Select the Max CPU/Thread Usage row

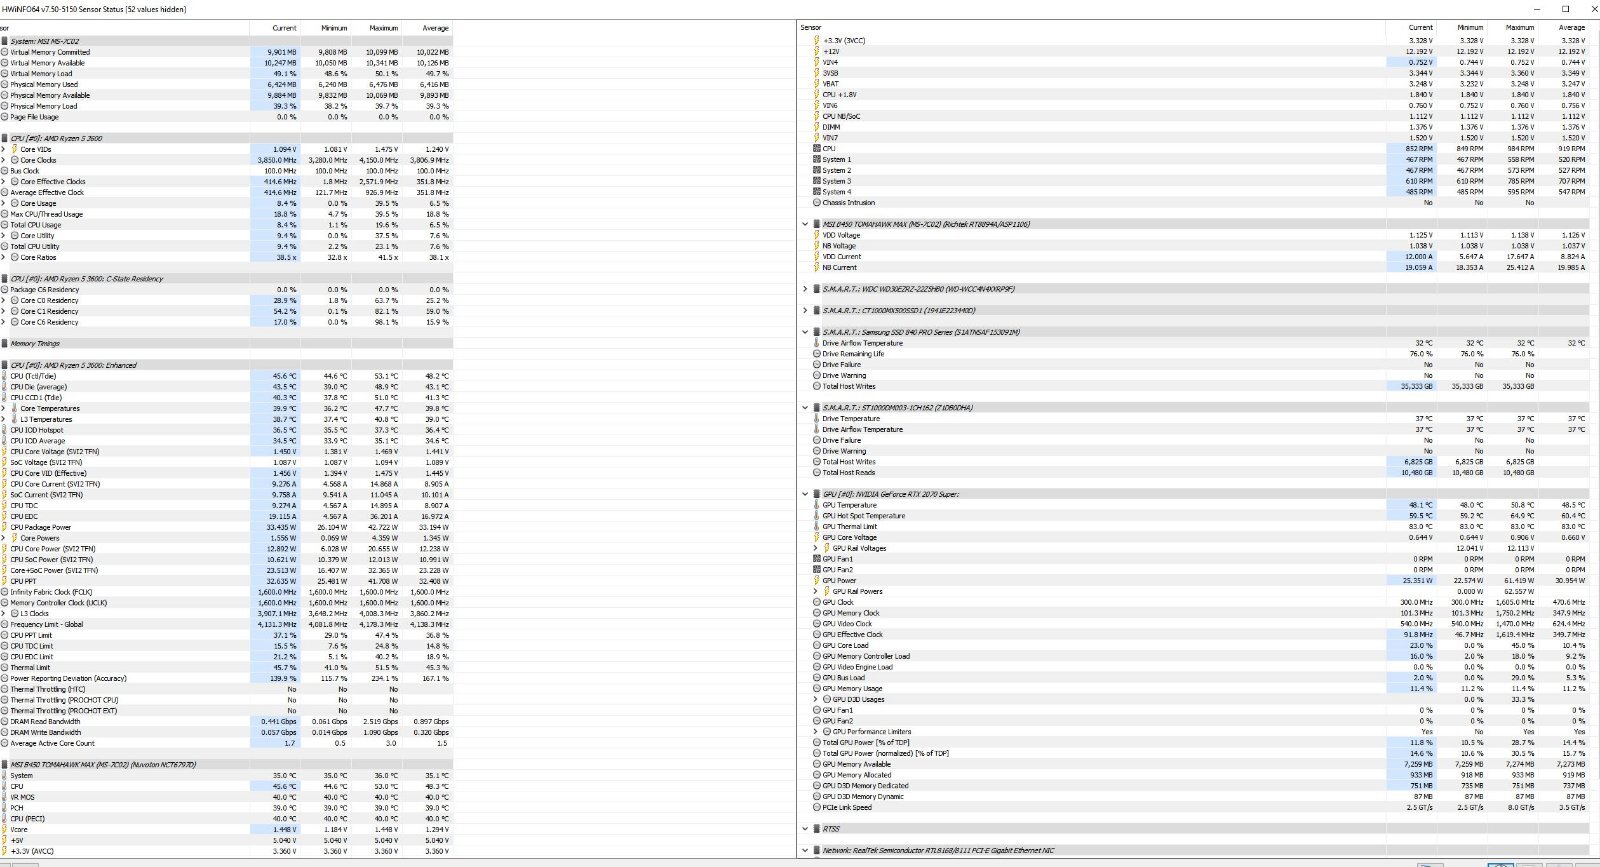click(226, 214)
